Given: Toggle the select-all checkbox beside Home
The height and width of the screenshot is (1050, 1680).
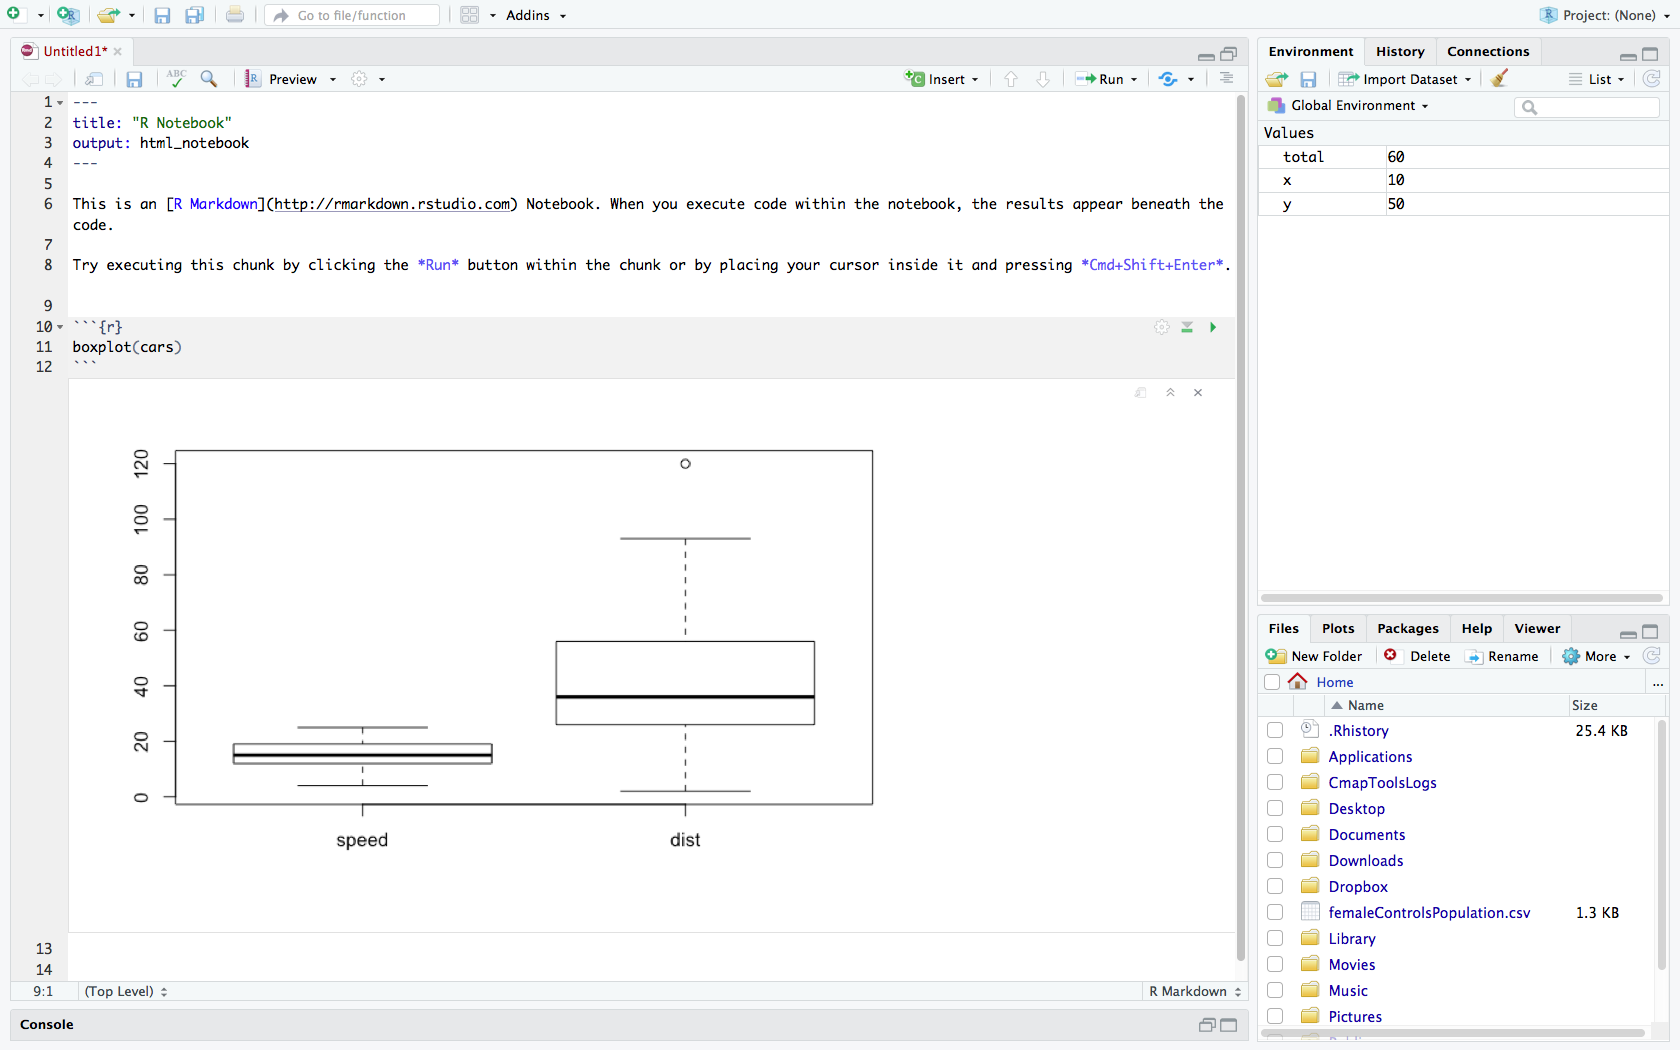Looking at the screenshot, I should 1272,682.
